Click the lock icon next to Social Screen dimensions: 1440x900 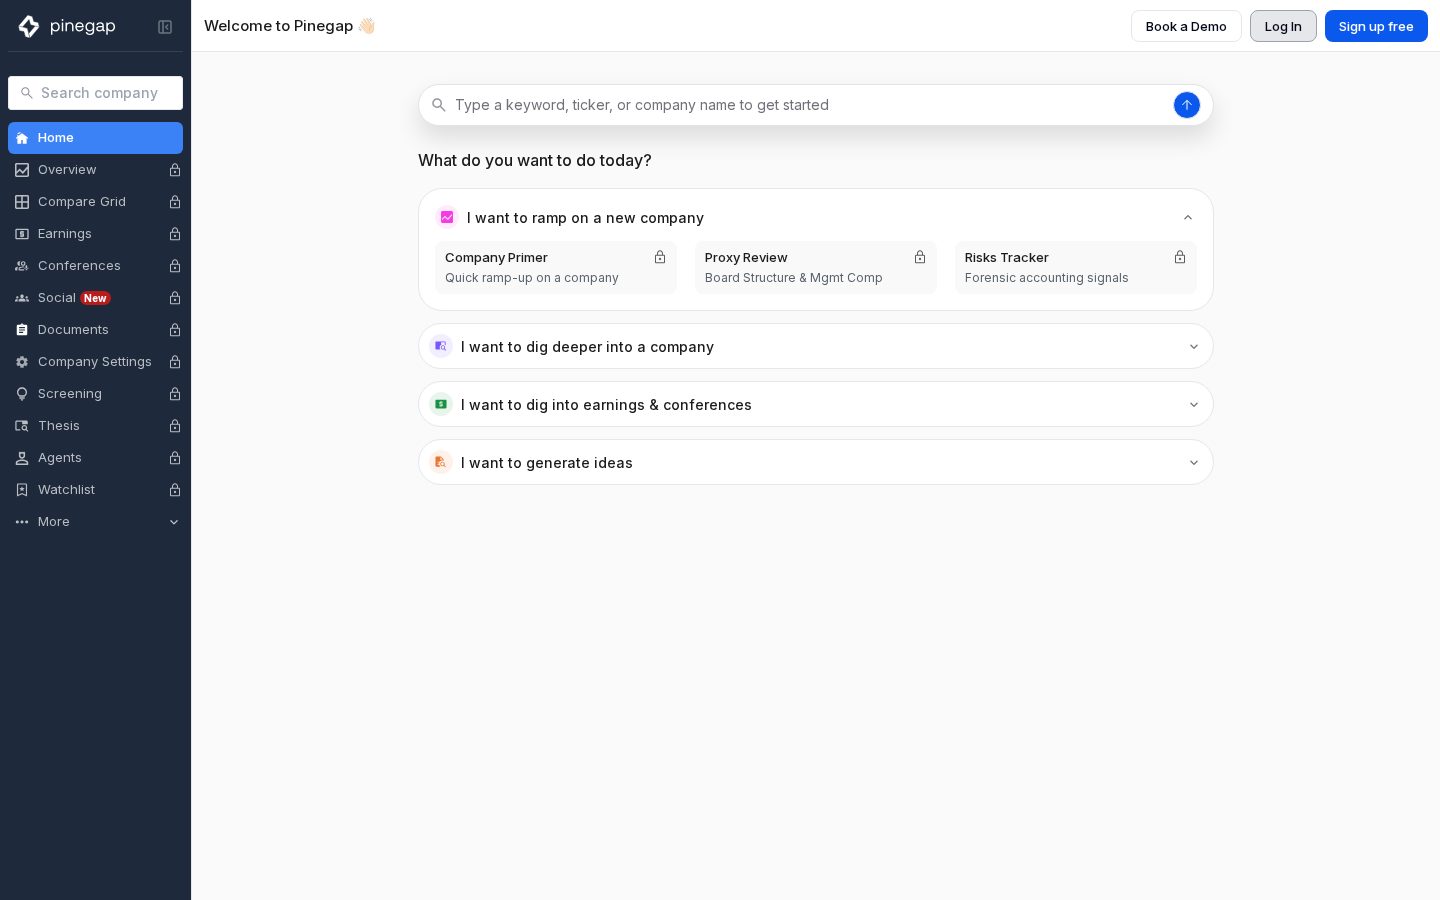pyautogui.click(x=175, y=298)
